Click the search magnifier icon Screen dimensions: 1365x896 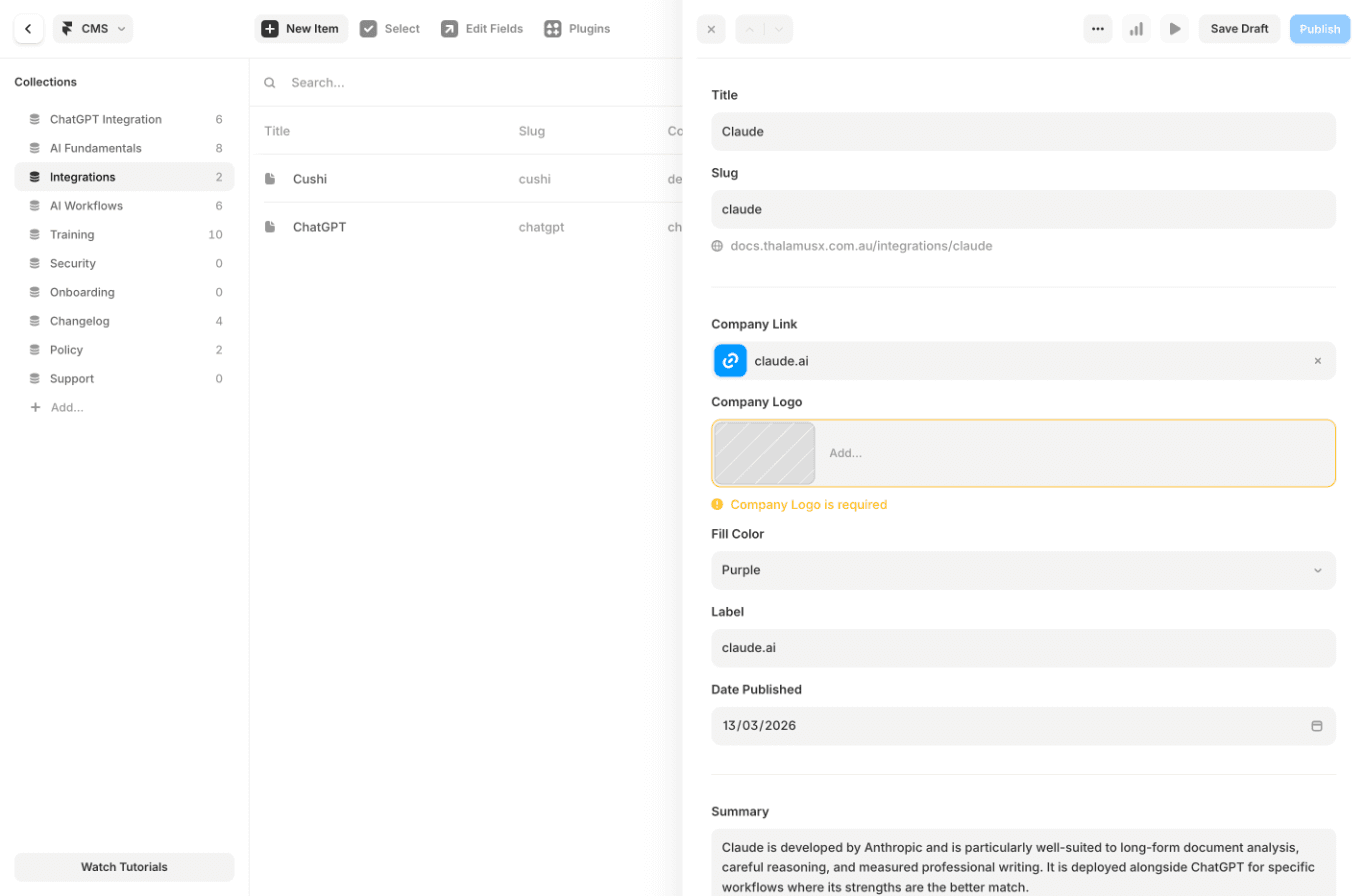click(270, 83)
